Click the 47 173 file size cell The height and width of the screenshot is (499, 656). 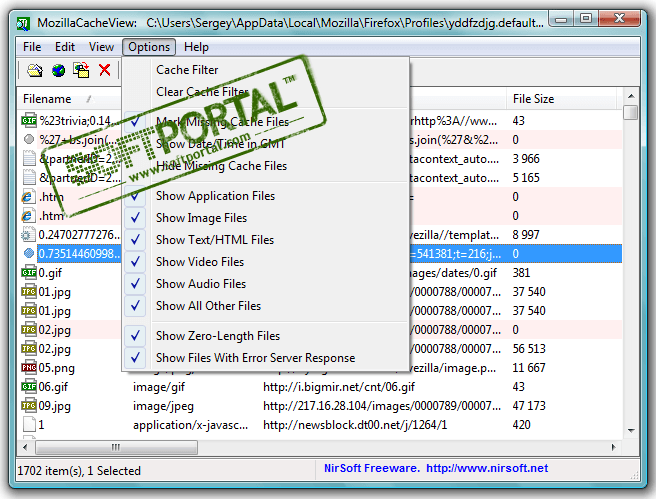(529, 406)
